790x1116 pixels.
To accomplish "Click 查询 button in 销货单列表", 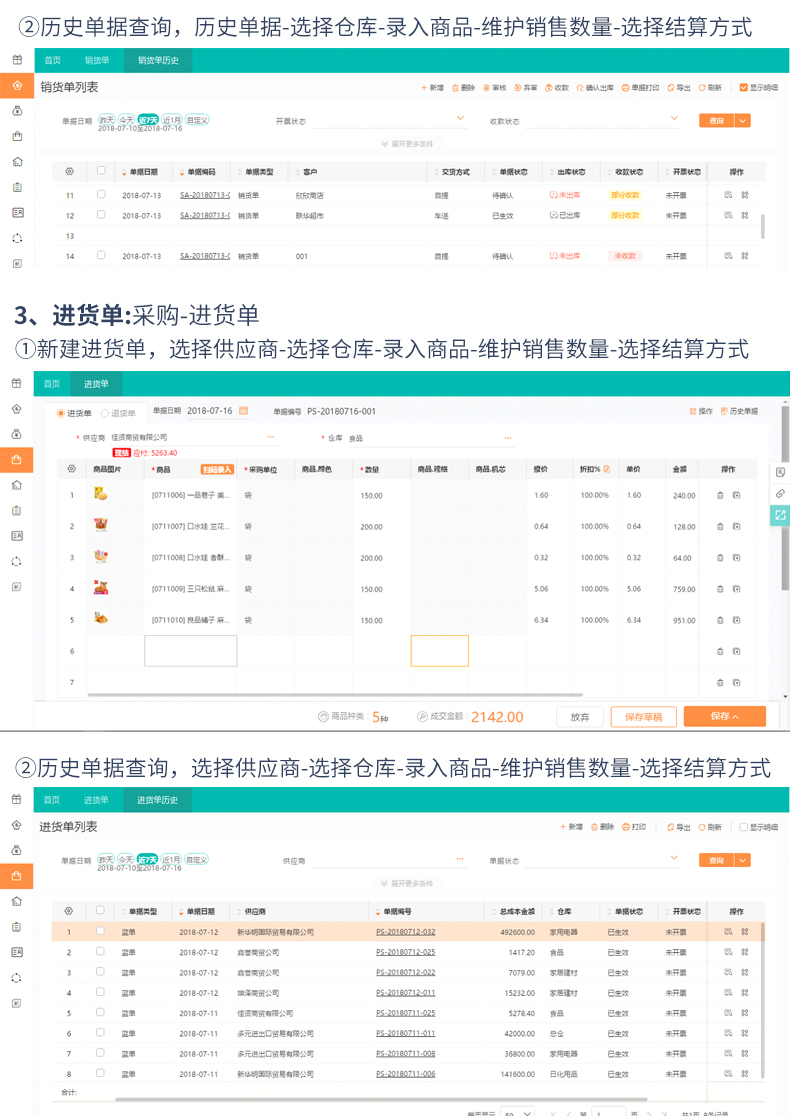I will pyautogui.click(x=717, y=121).
